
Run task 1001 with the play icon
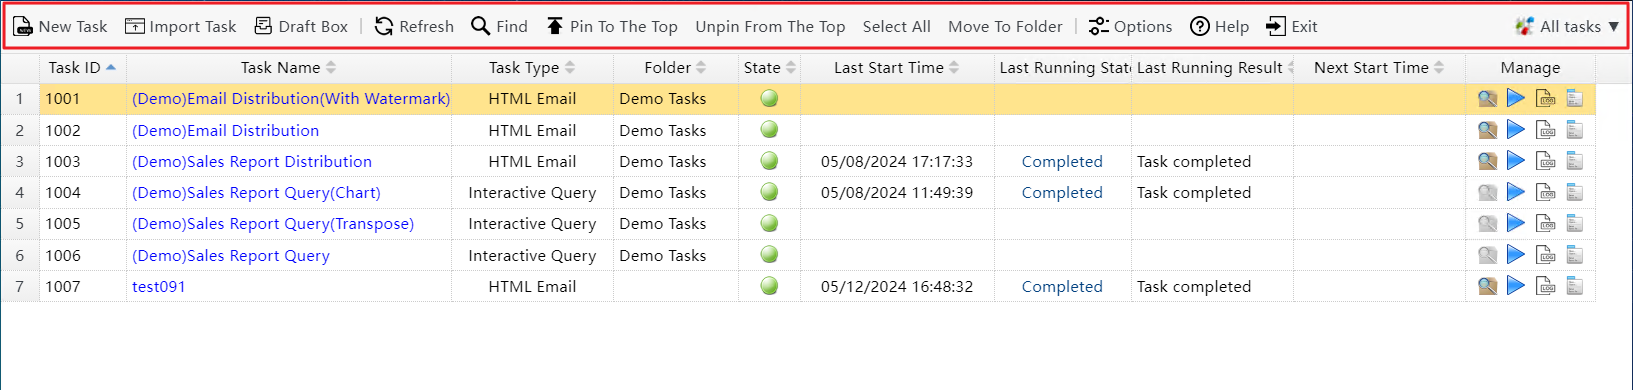pyautogui.click(x=1516, y=98)
